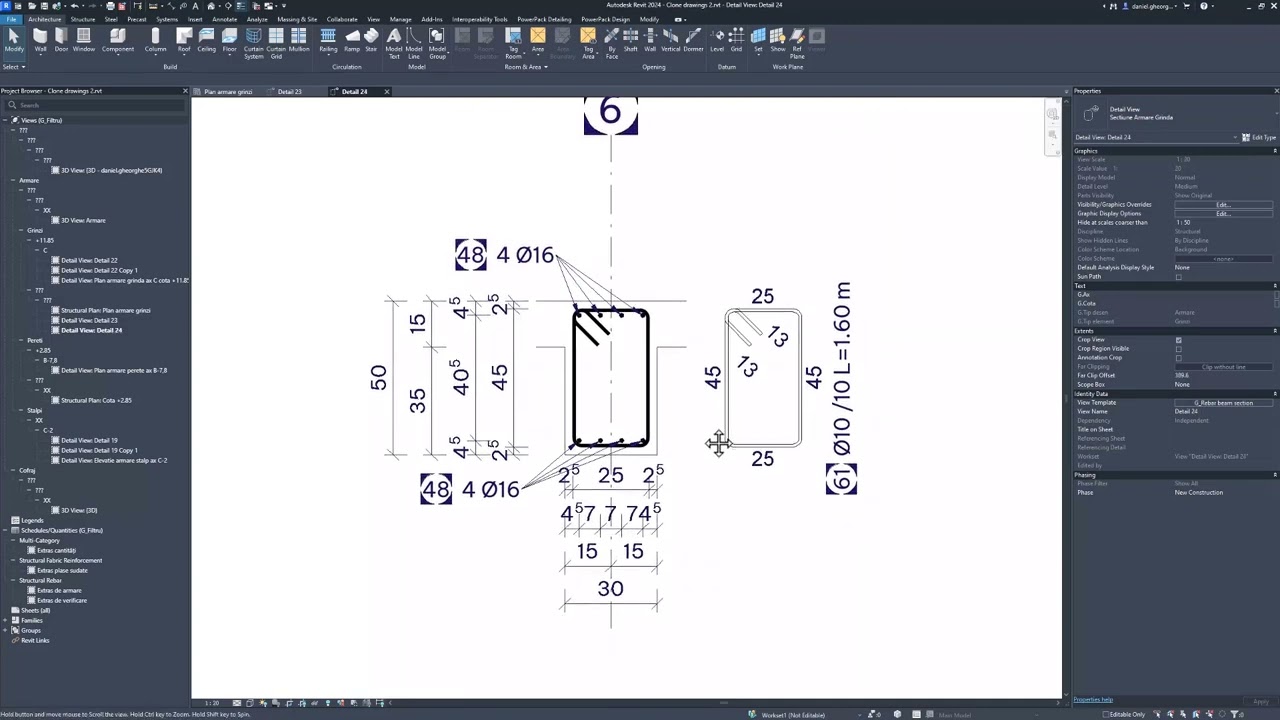The height and width of the screenshot is (720, 1280).
Task: Select the Grid datum tool
Action: pyautogui.click(x=736, y=40)
